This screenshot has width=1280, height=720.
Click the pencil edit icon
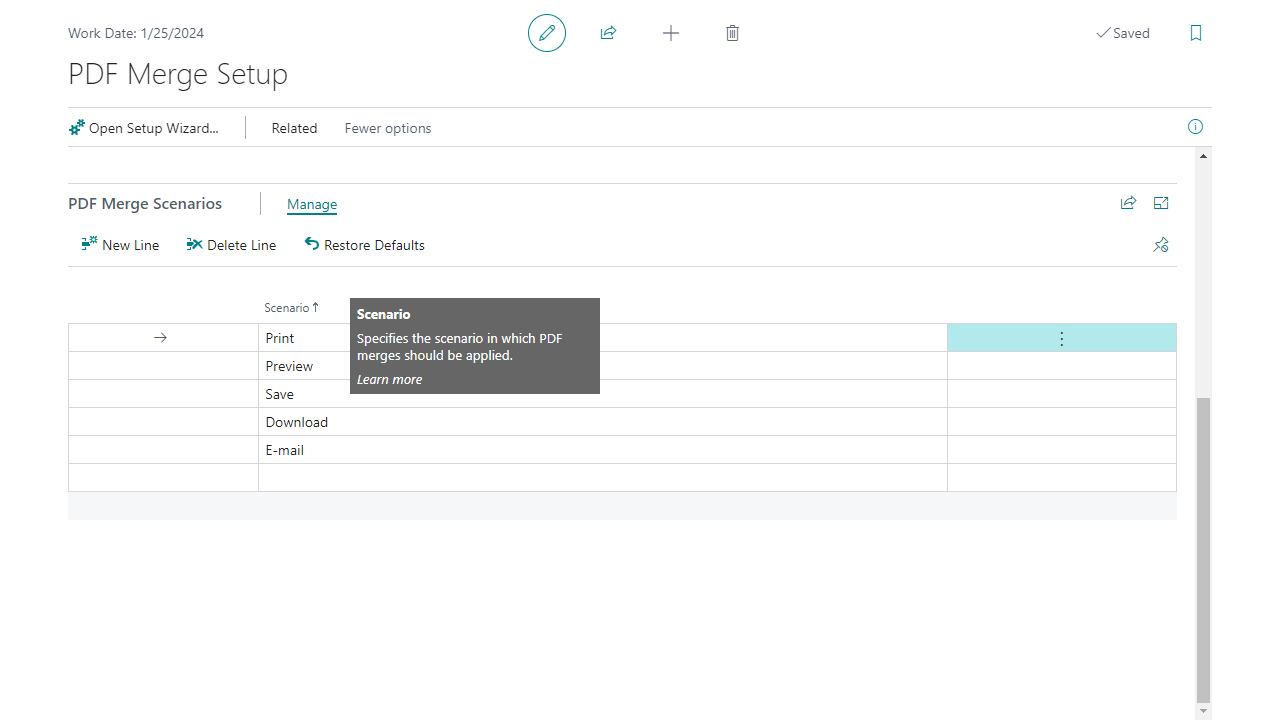tap(547, 33)
